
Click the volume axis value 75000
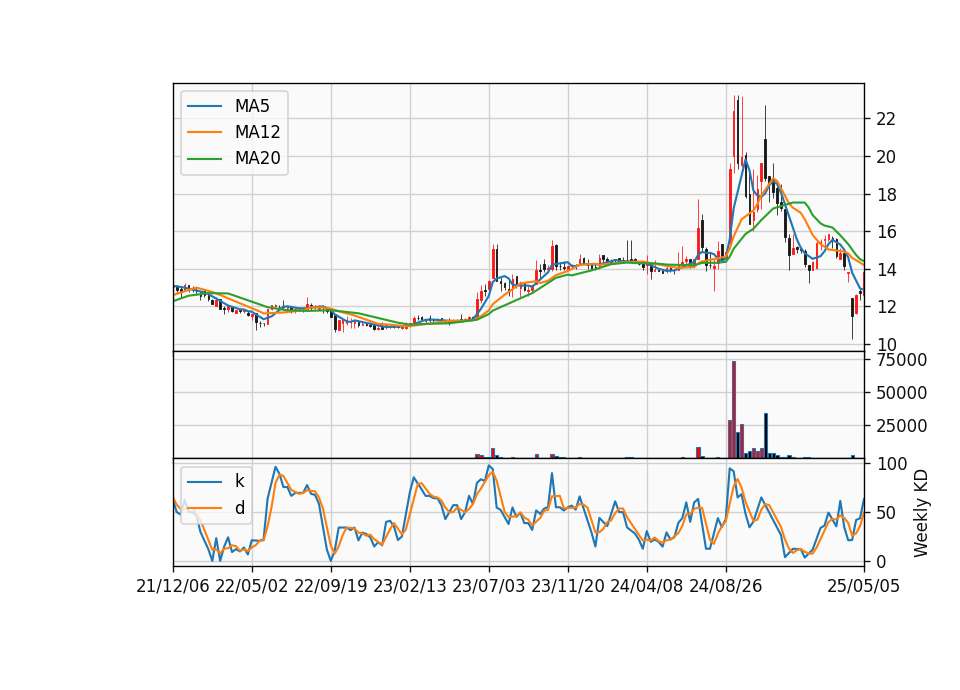901,360
